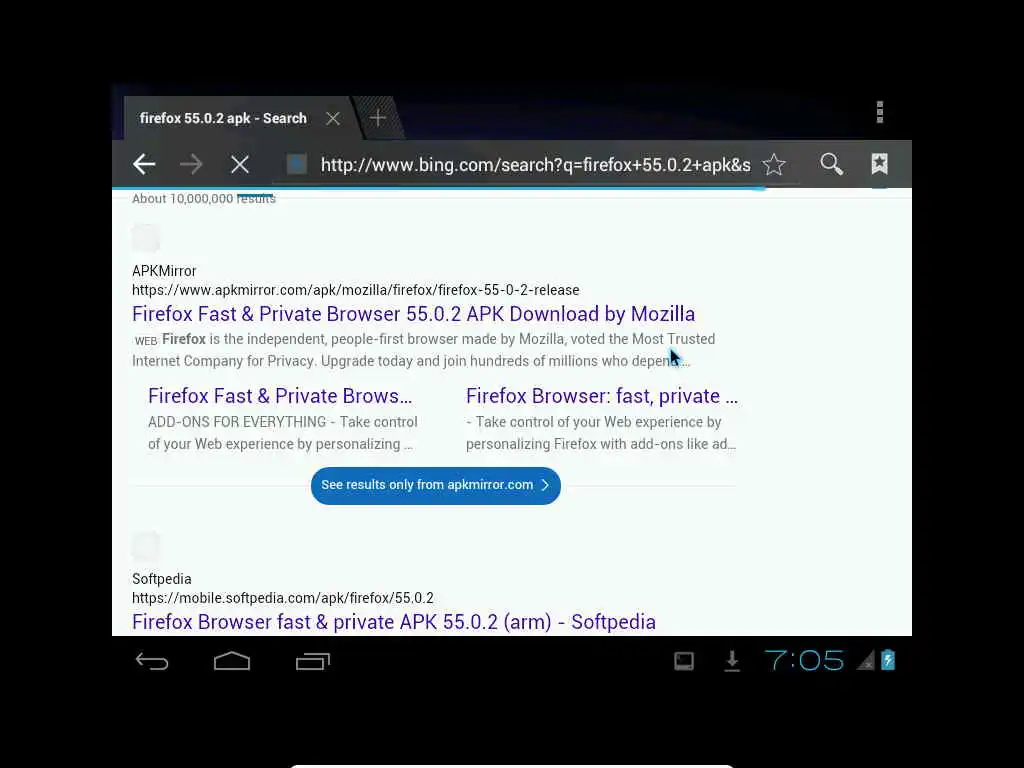
Task: Bookmark this page with the star icon
Action: pyautogui.click(x=774, y=165)
